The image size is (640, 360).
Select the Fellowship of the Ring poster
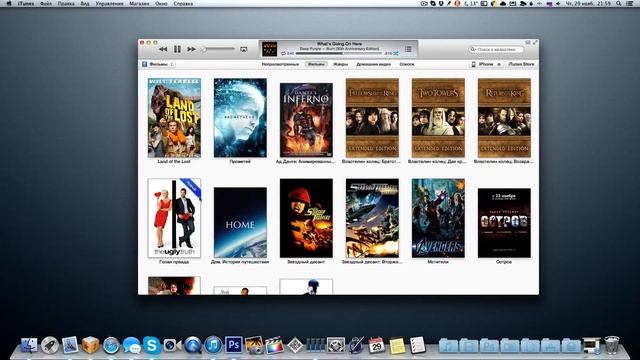tap(372, 118)
